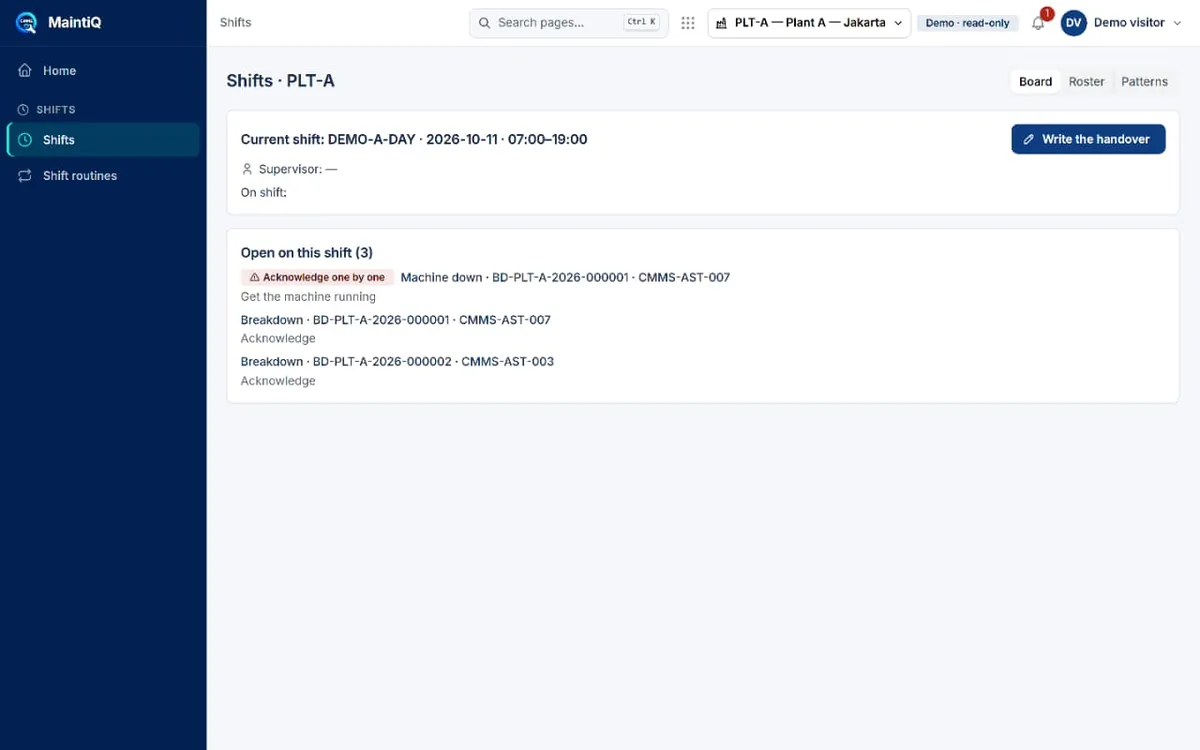Image resolution: width=1200 pixels, height=750 pixels.
Task: Click the Ctrl K shortcut hint
Action: click(641, 23)
